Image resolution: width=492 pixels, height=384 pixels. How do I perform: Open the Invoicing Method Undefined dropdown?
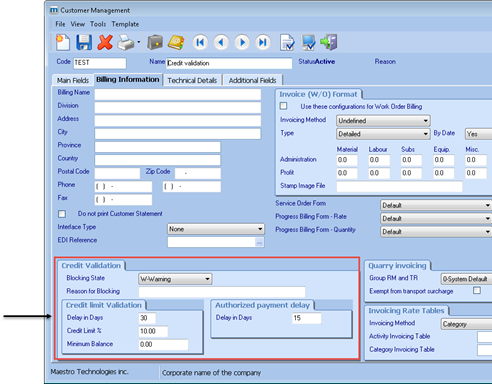(383, 121)
